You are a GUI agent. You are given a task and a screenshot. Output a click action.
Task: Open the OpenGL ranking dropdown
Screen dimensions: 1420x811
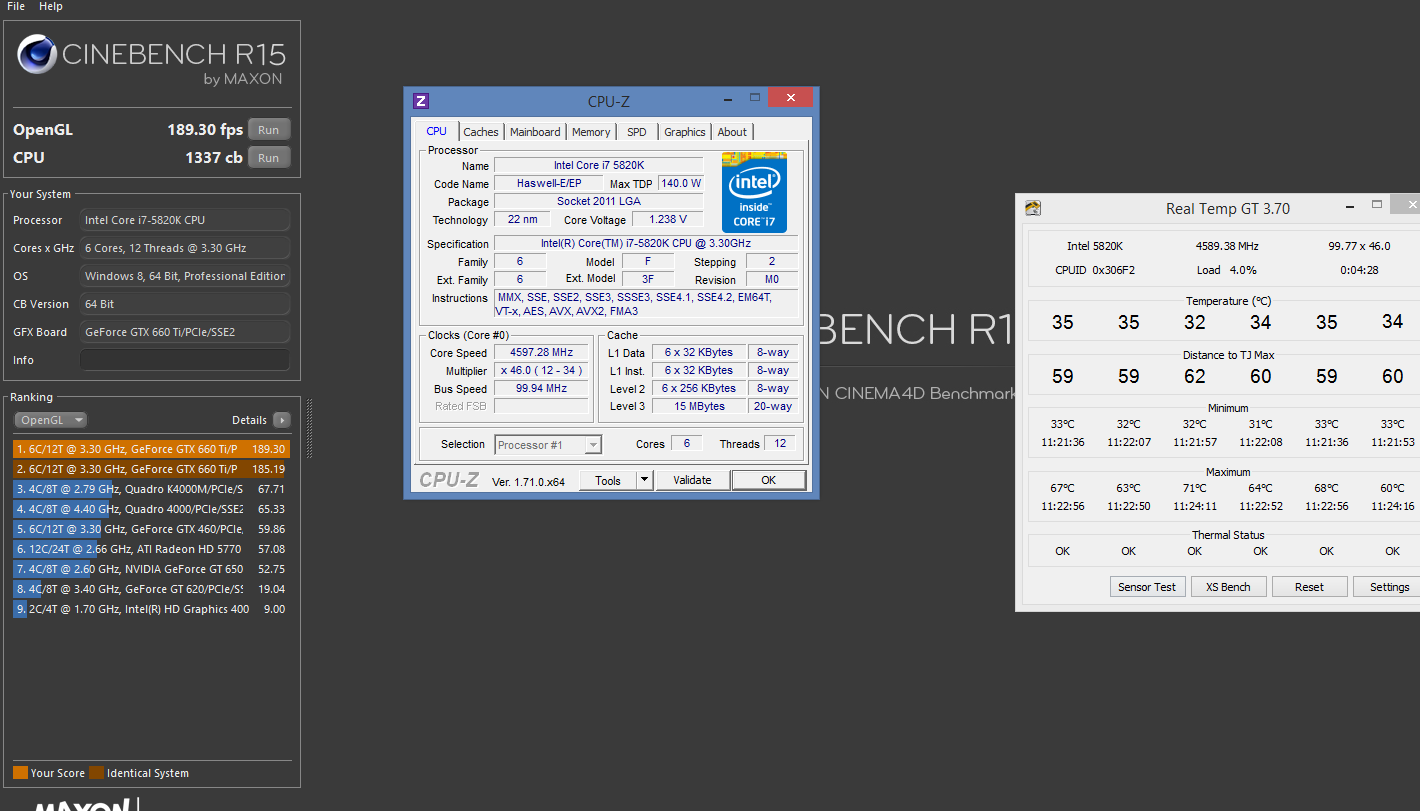point(51,420)
